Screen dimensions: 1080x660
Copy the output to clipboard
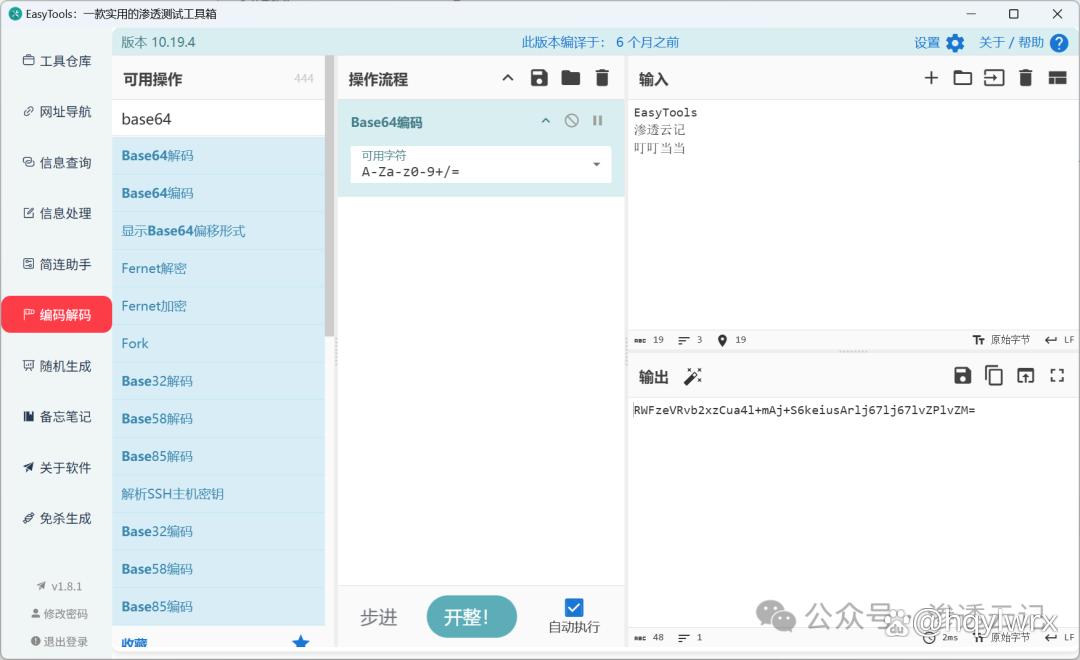point(993,375)
